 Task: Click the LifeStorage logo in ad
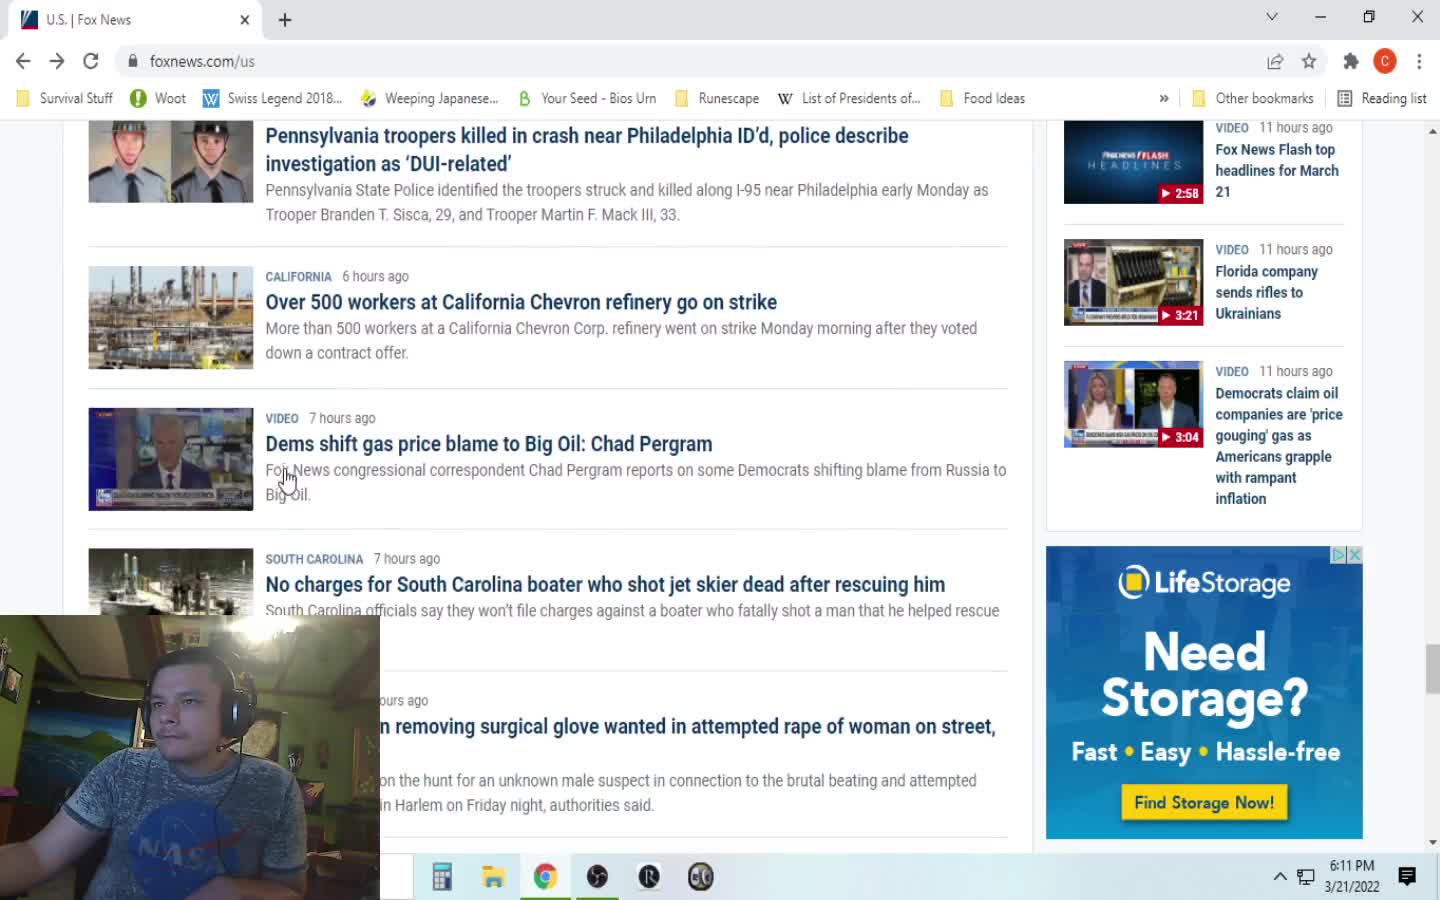click(x=1204, y=582)
